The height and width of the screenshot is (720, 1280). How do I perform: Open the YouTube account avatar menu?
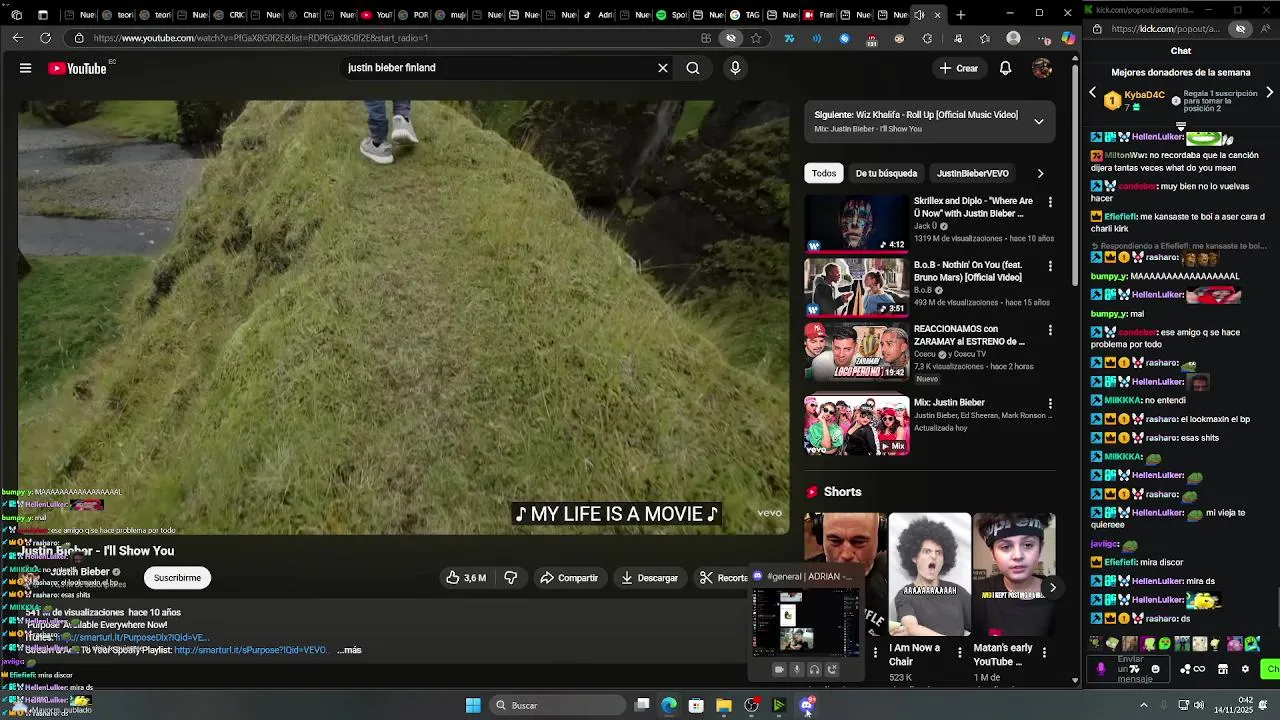(1042, 68)
